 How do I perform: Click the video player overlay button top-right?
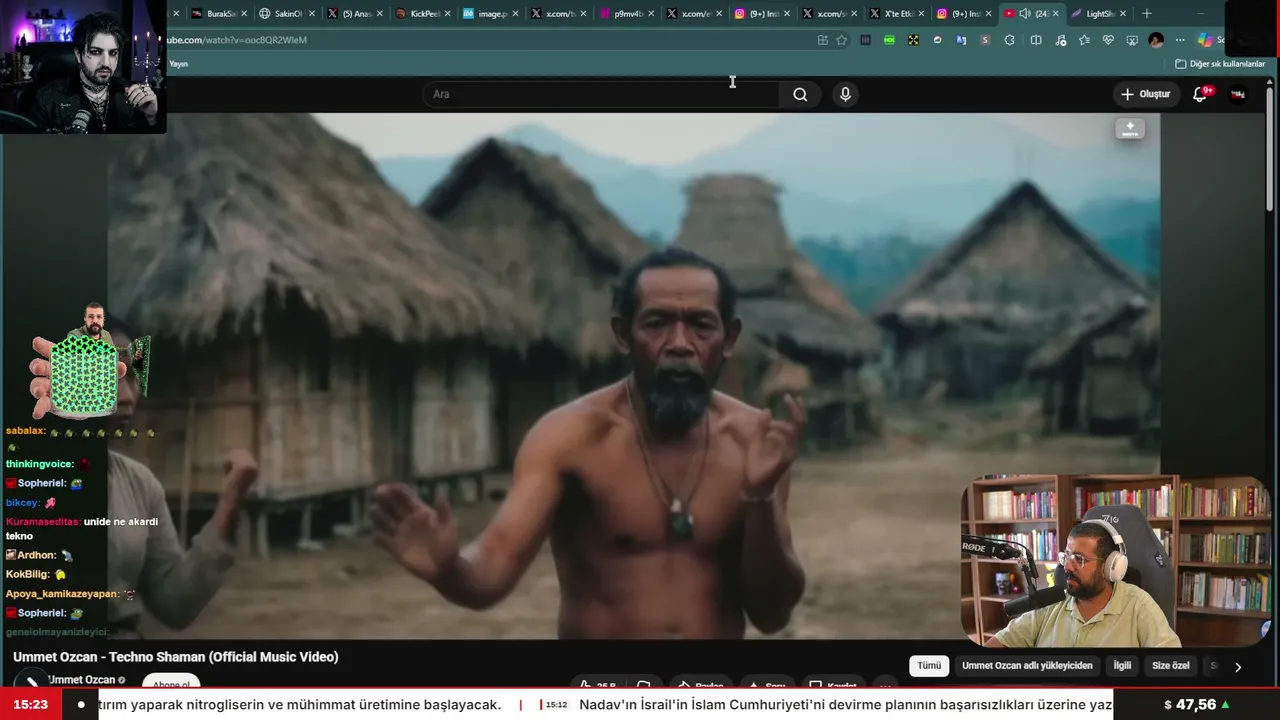click(1130, 128)
